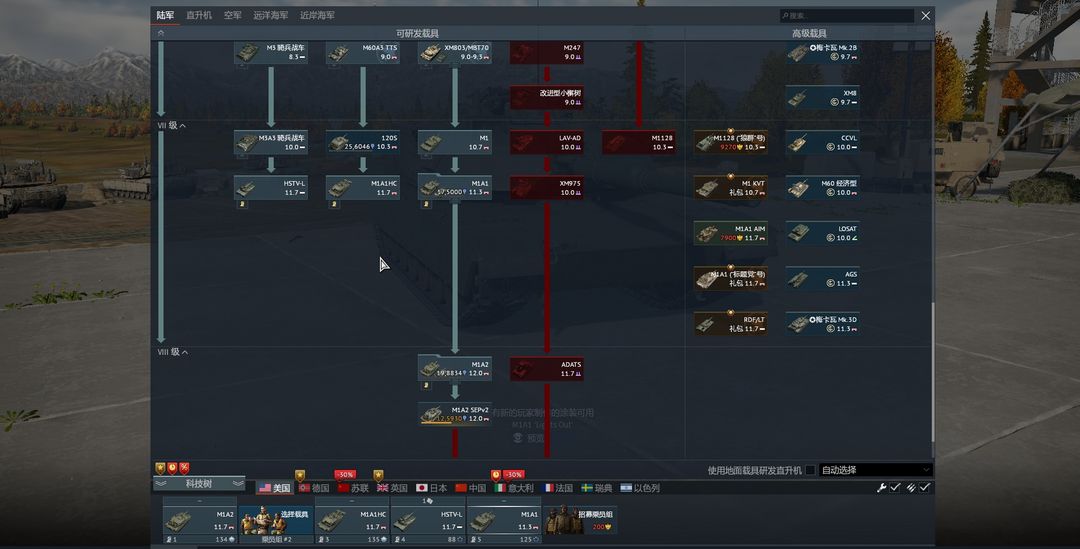Select the 梅卡瓦 Mk.3D card
This screenshot has height=549, width=1080.
(x=822, y=324)
